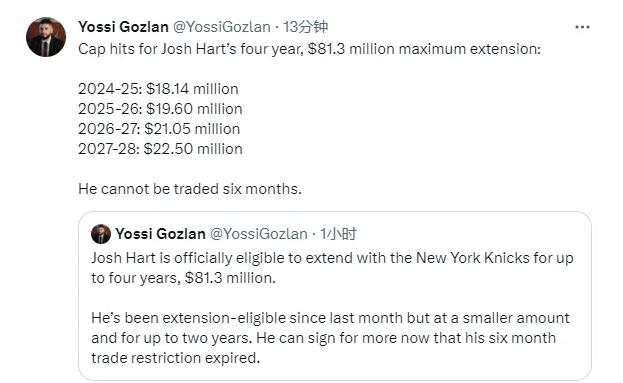The width and height of the screenshot is (623, 383).
Task: Open the three-dot more options menu
Action: pos(582,27)
